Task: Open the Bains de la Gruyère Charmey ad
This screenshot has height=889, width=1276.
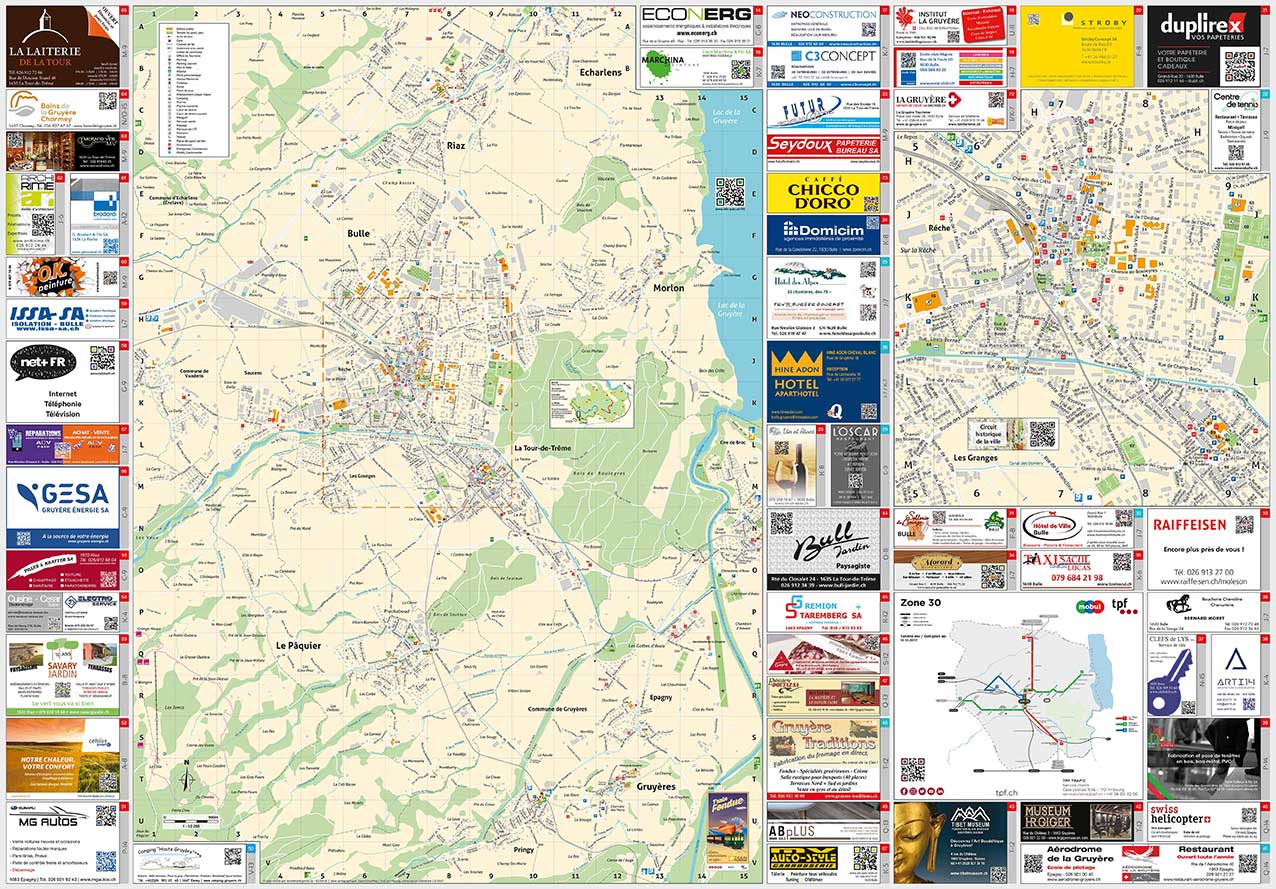Action: [62, 110]
